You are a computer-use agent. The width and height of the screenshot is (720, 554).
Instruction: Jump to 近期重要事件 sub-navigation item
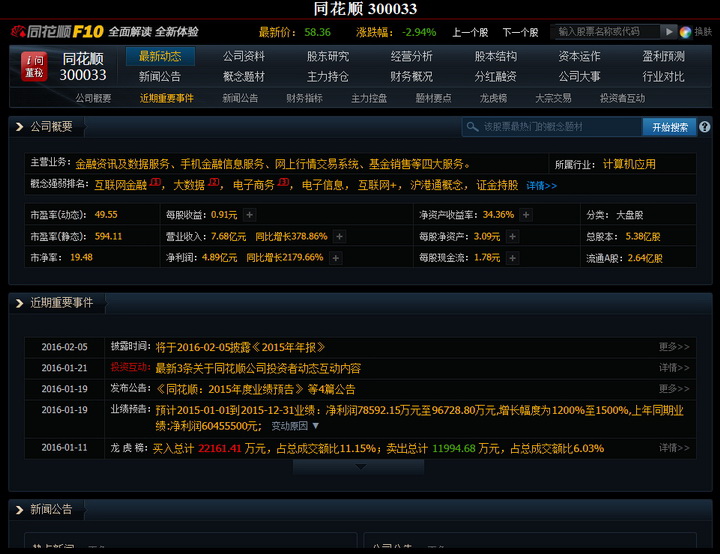[167, 98]
